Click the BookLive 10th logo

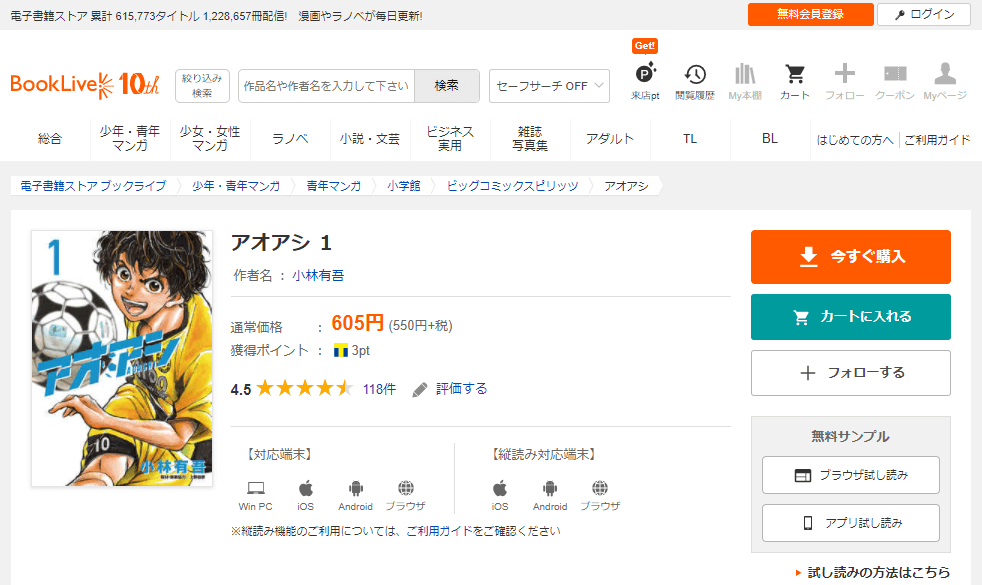[x=85, y=85]
